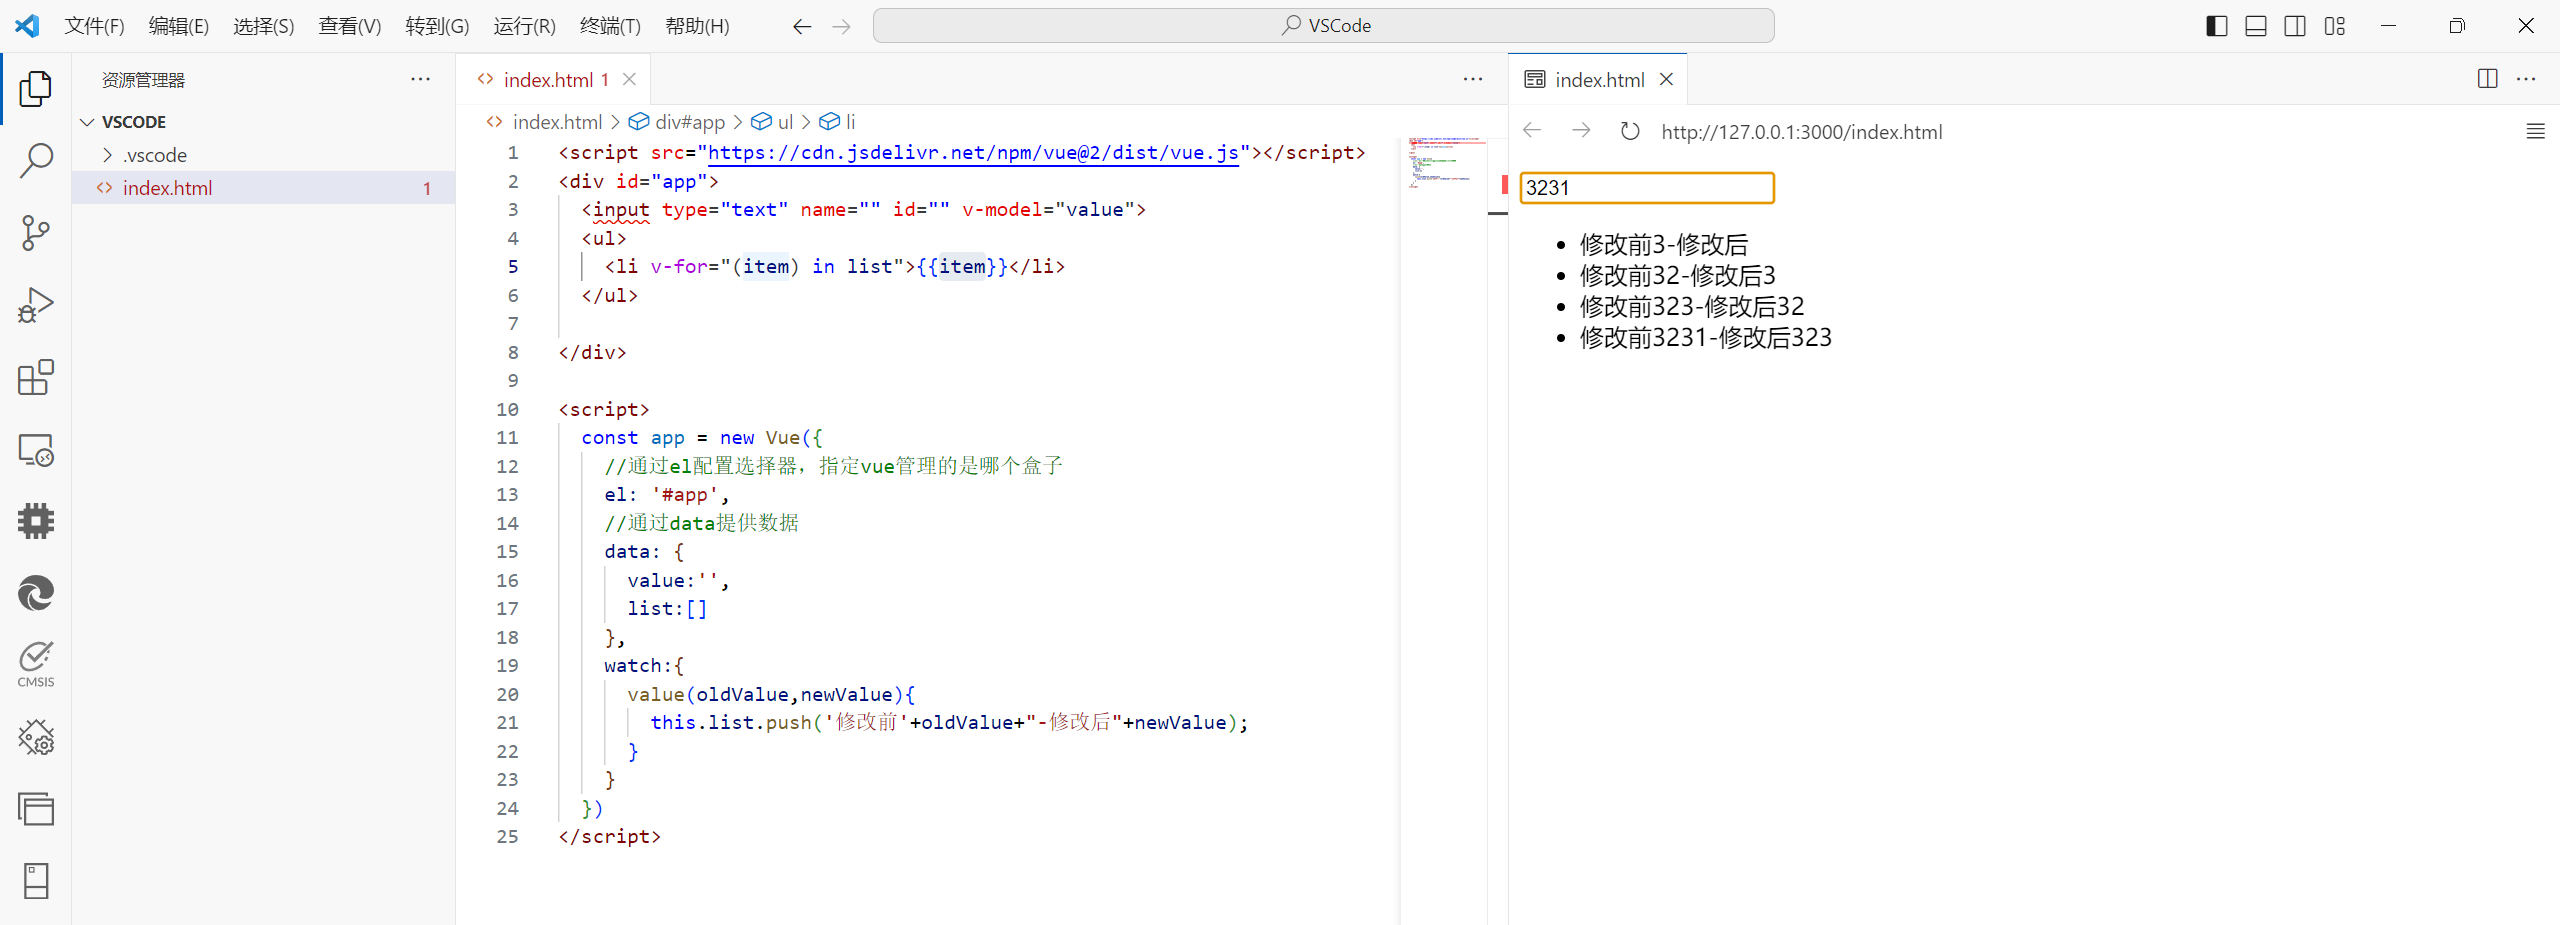Follow the vue.js CDN link in code
2560x925 pixels.
(973, 153)
